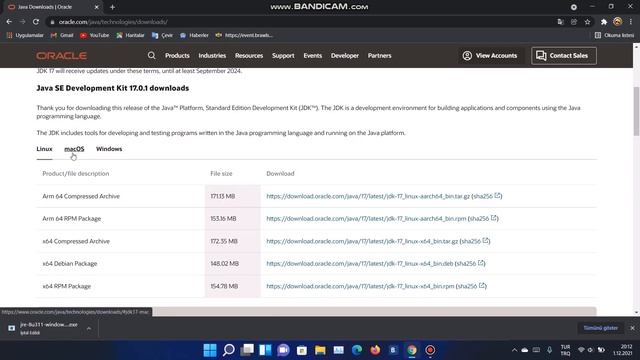The width and height of the screenshot is (640, 360).
Task: Open File Explorer from taskbar
Action: point(320,350)
